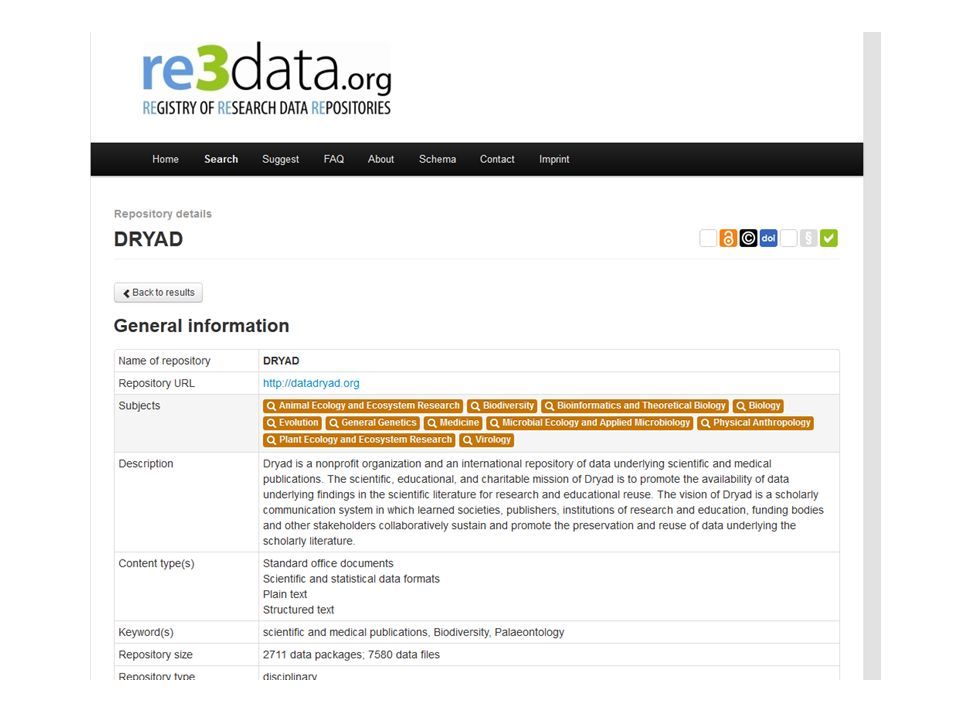Click 'Plain text' content type

[285, 594]
